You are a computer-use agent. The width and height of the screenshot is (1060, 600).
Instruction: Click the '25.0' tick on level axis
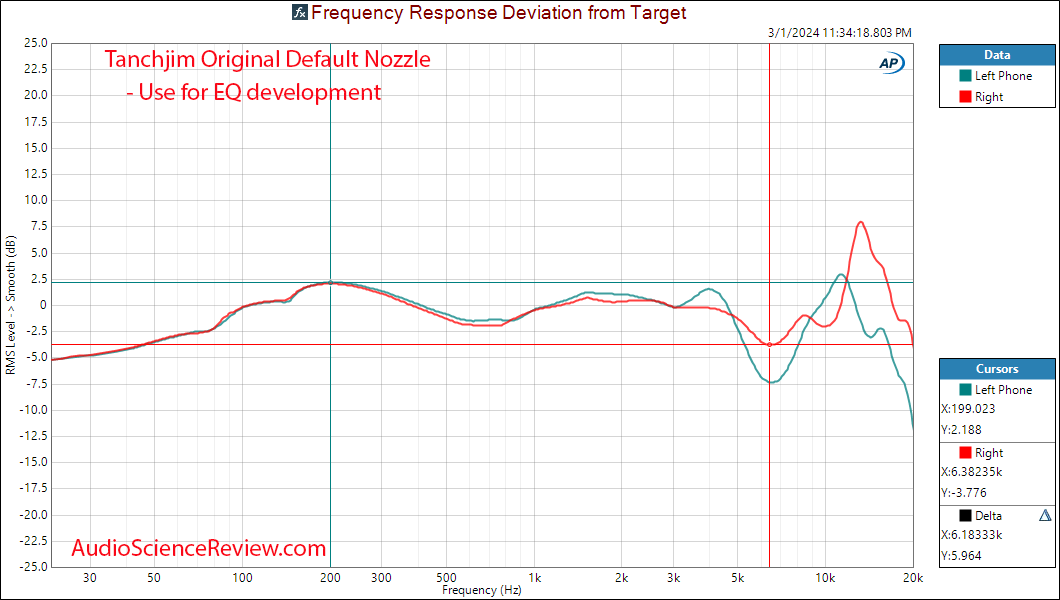tap(35, 43)
